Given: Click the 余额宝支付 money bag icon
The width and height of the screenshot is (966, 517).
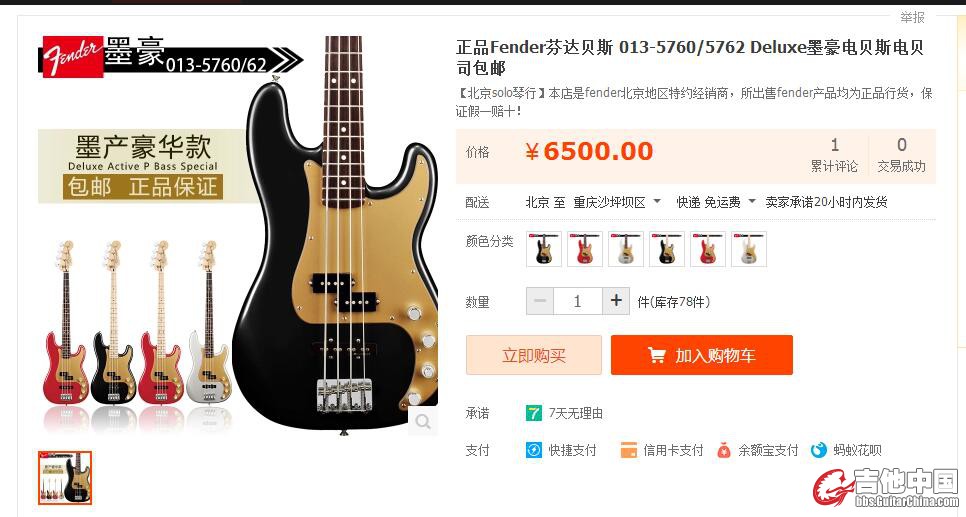Looking at the screenshot, I should (x=724, y=450).
